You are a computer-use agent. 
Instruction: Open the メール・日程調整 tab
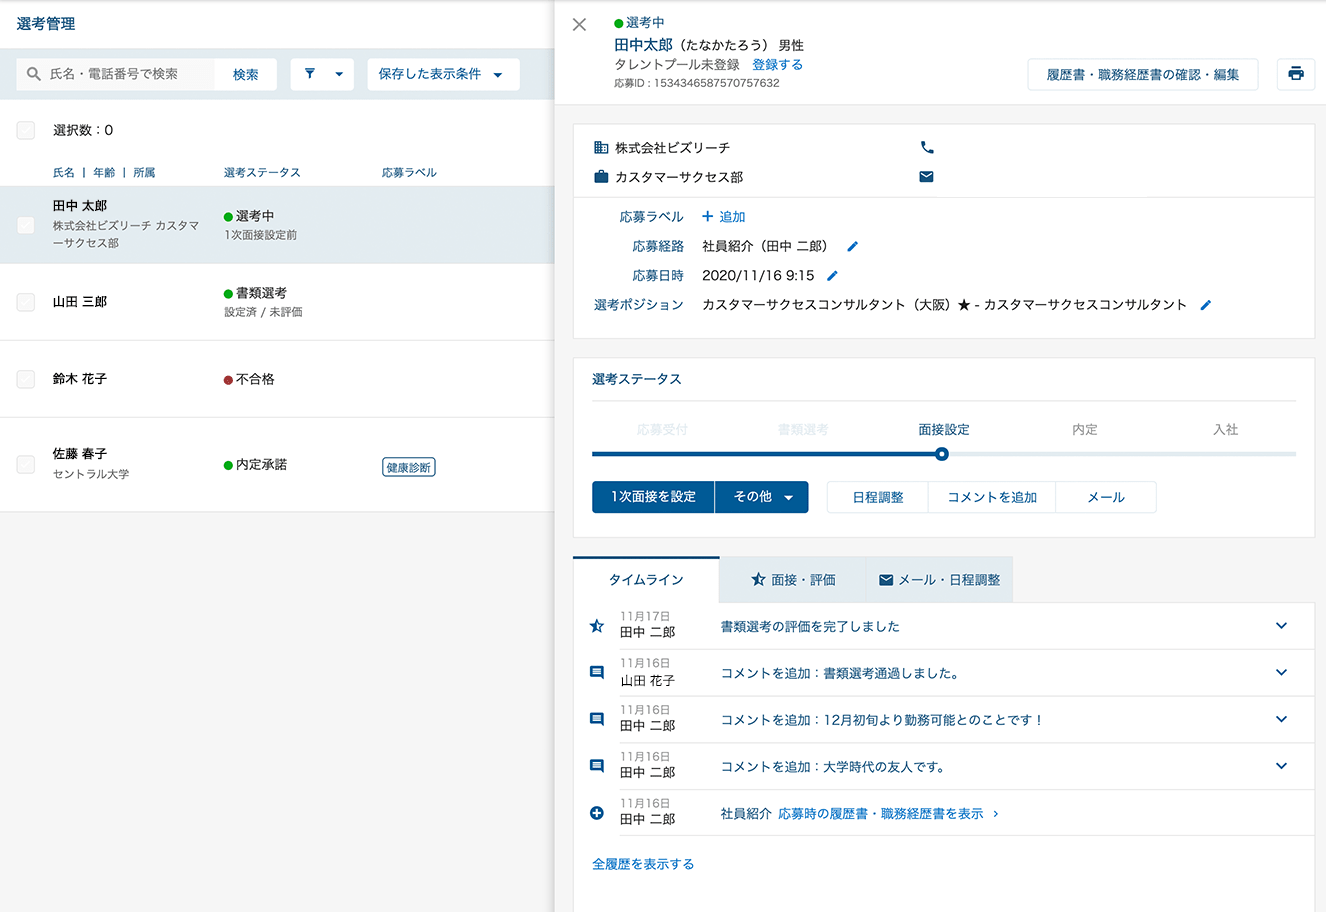point(939,580)
